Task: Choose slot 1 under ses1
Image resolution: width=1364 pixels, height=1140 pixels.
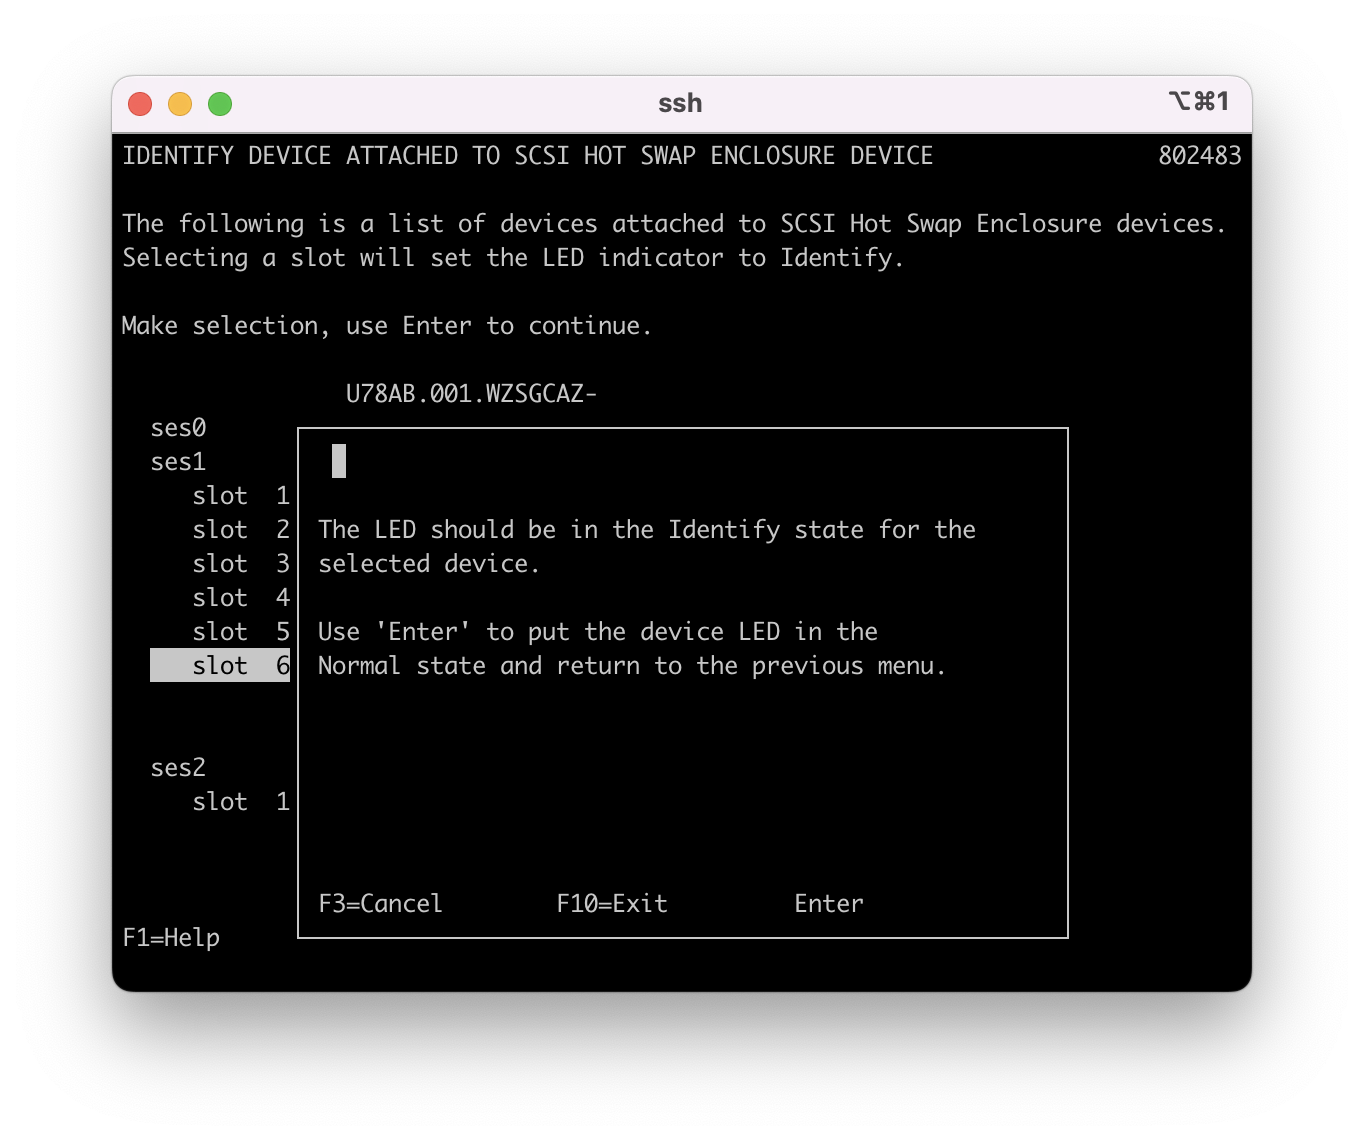Action: coord(241,496)
